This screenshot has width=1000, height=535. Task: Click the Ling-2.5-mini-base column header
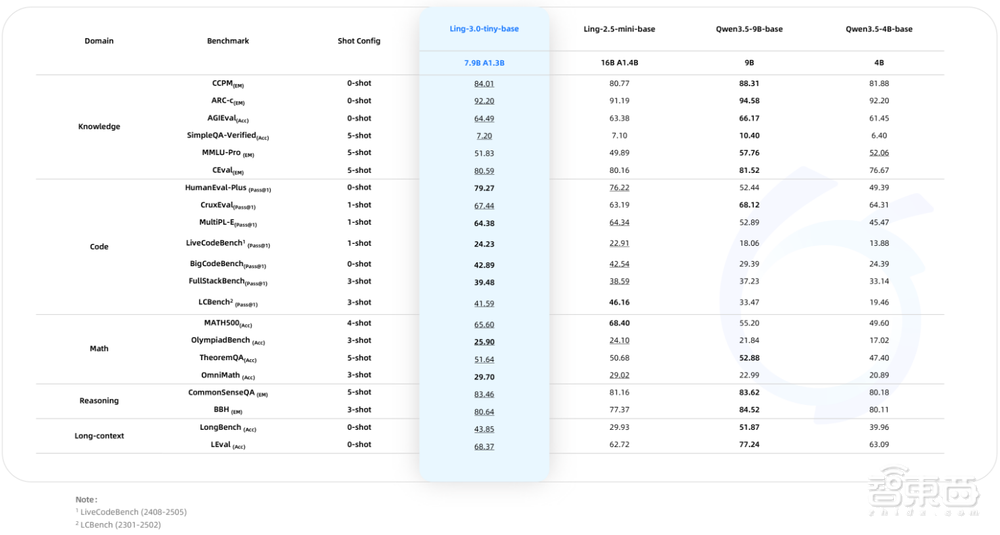(x=619, y=29)
